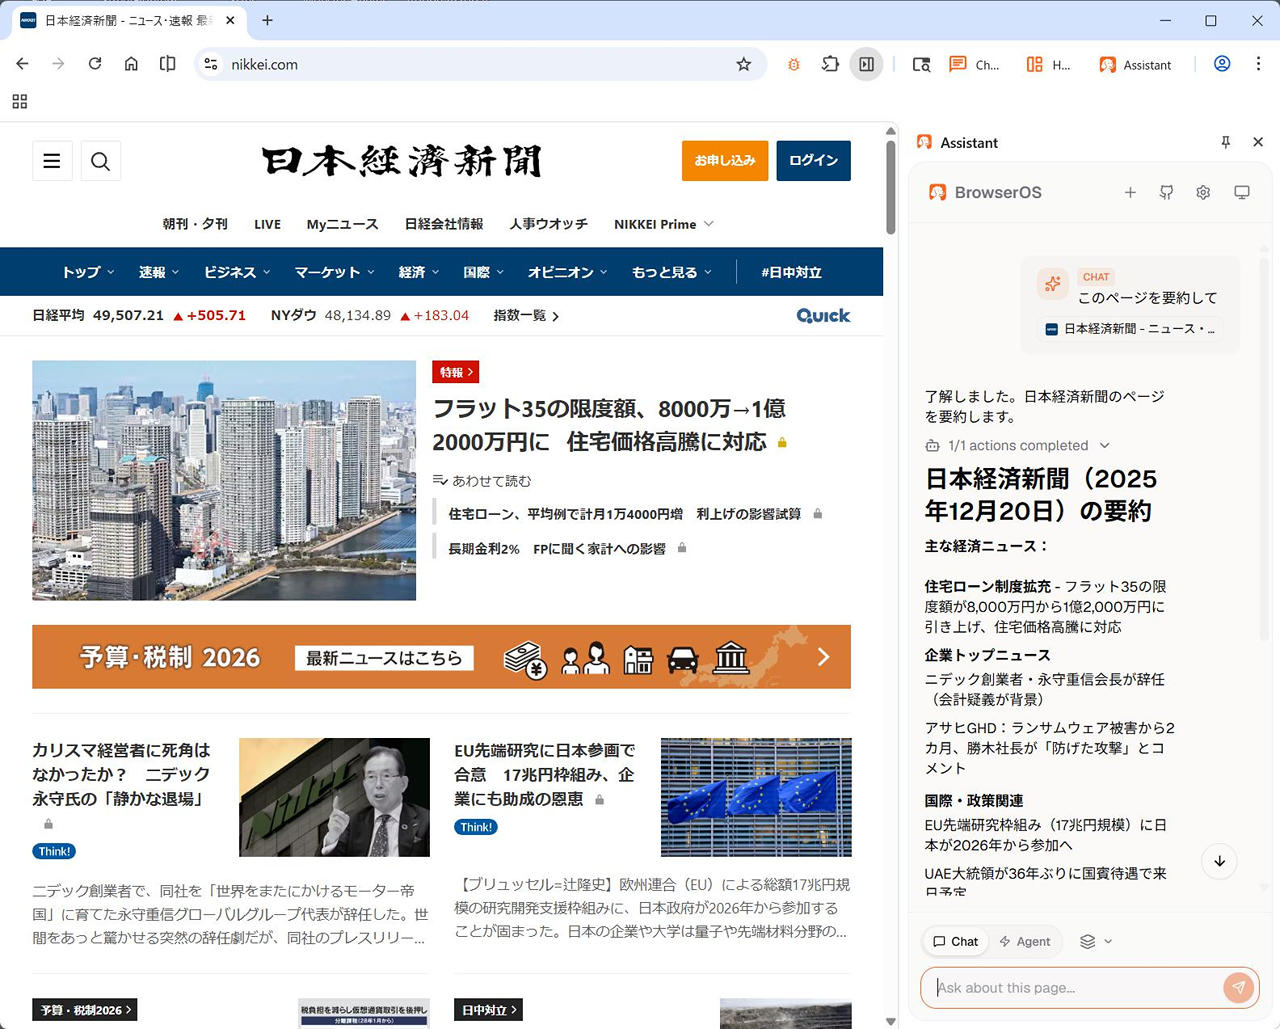
Task: Click the ログイン button
Action: pos(813,160)
